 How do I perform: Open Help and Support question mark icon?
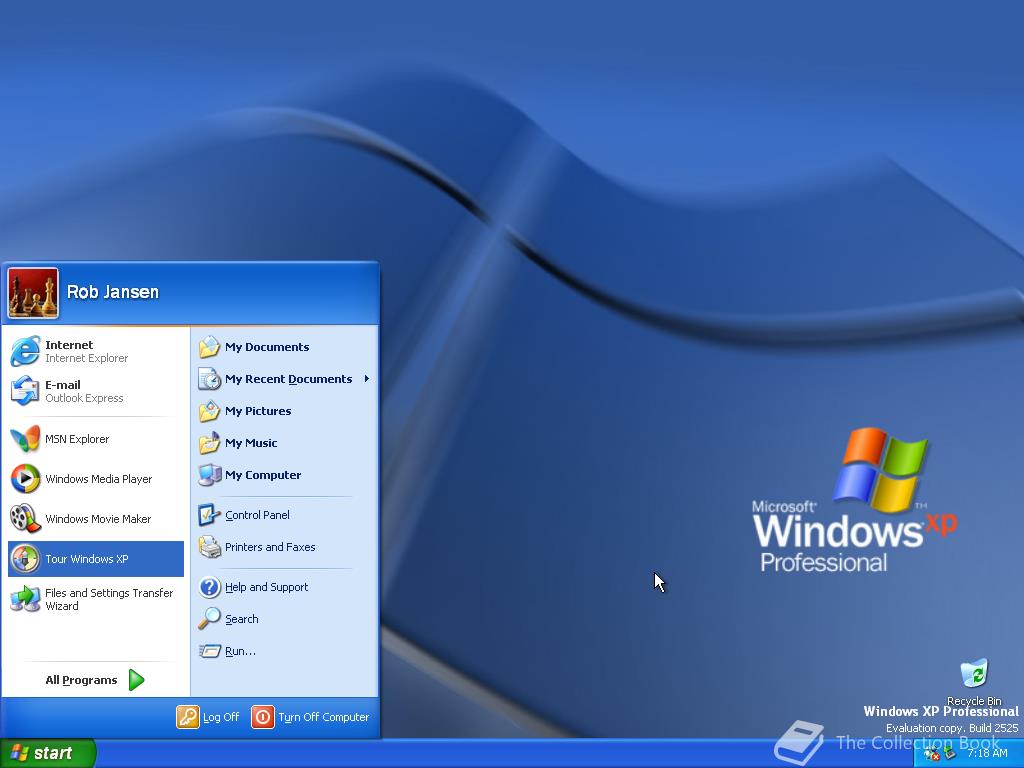(209, 587)
